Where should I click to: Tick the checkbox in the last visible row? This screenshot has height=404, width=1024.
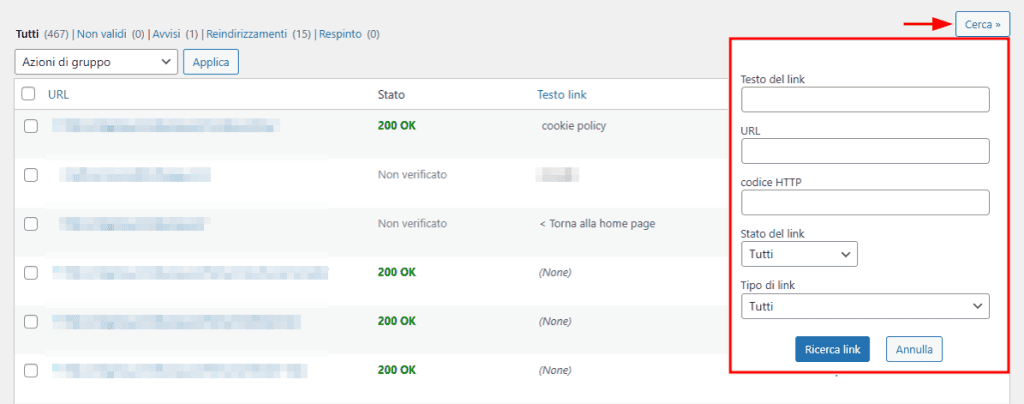(x=31, y=370)
